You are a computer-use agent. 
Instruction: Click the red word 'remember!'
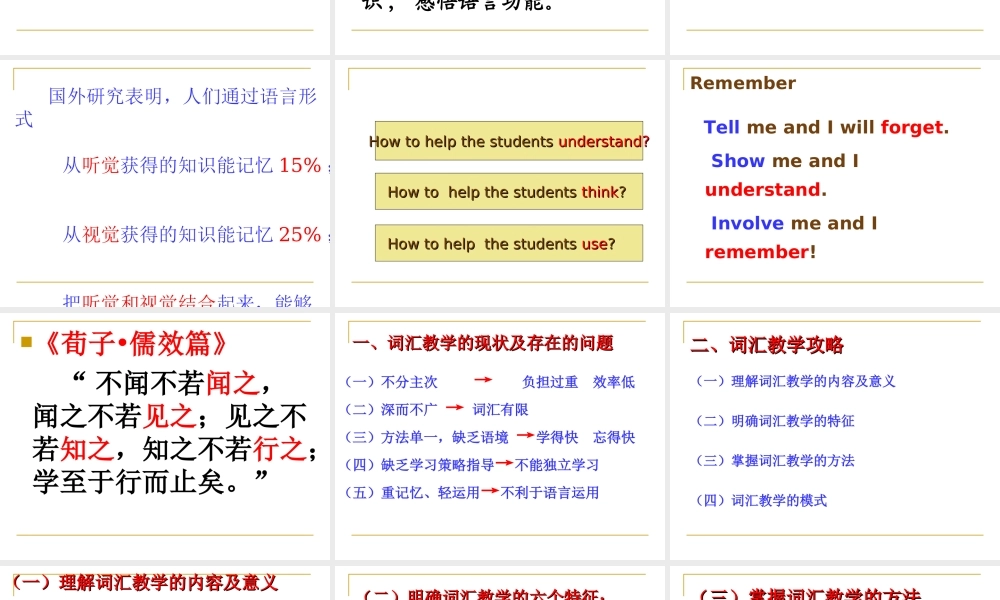click(760, 252)
